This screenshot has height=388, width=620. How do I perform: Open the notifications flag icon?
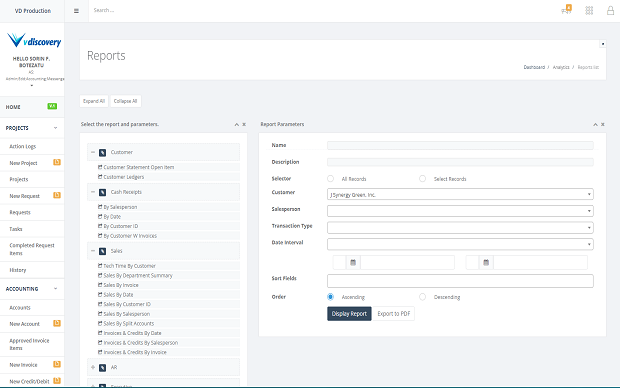click(567, 9)
